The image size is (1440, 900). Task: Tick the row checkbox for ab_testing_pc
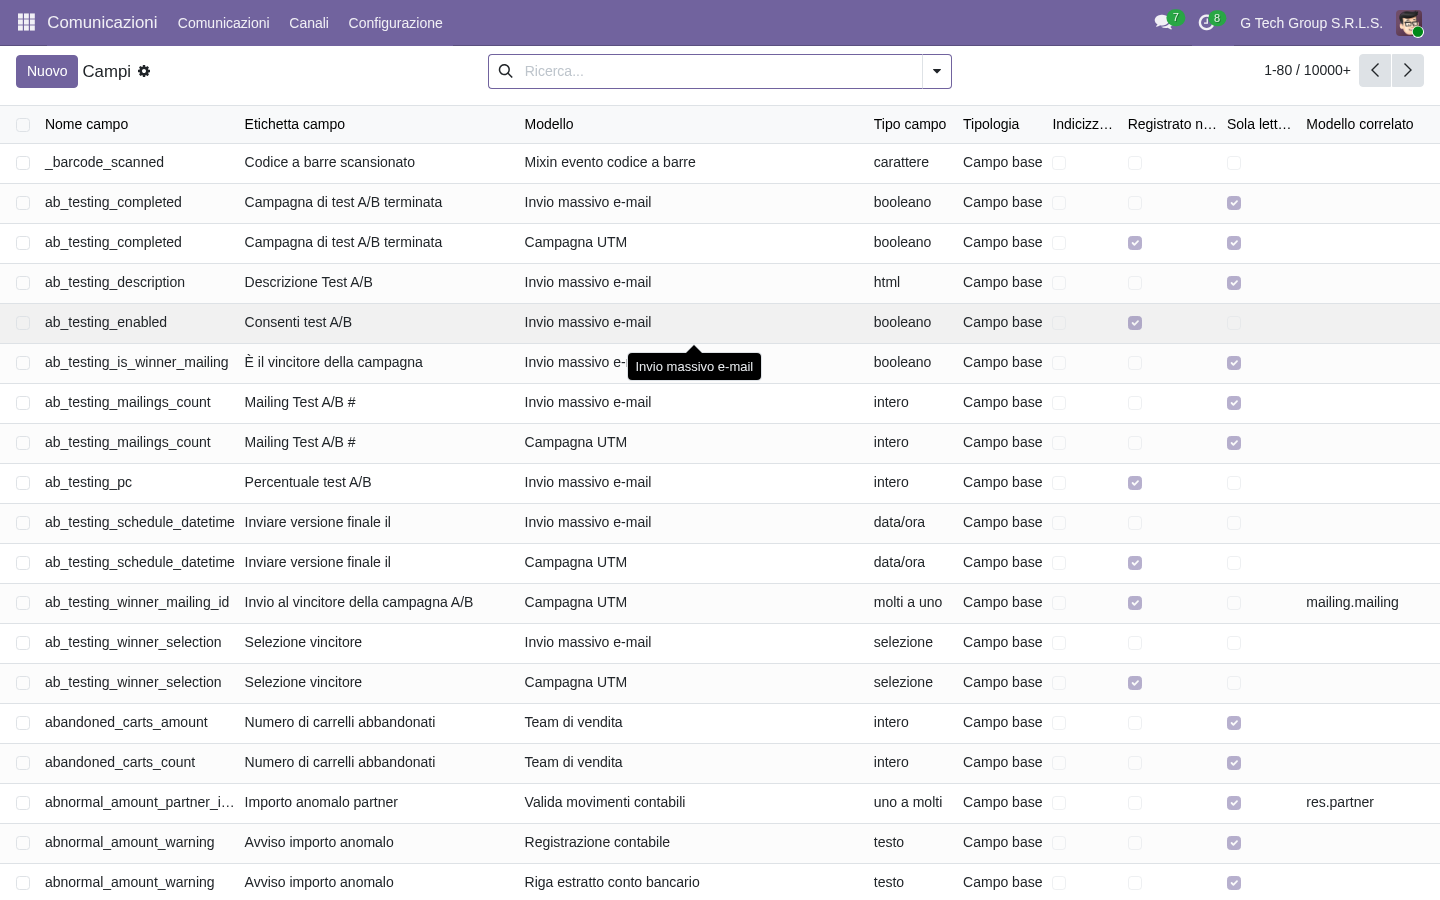(23, 482)
